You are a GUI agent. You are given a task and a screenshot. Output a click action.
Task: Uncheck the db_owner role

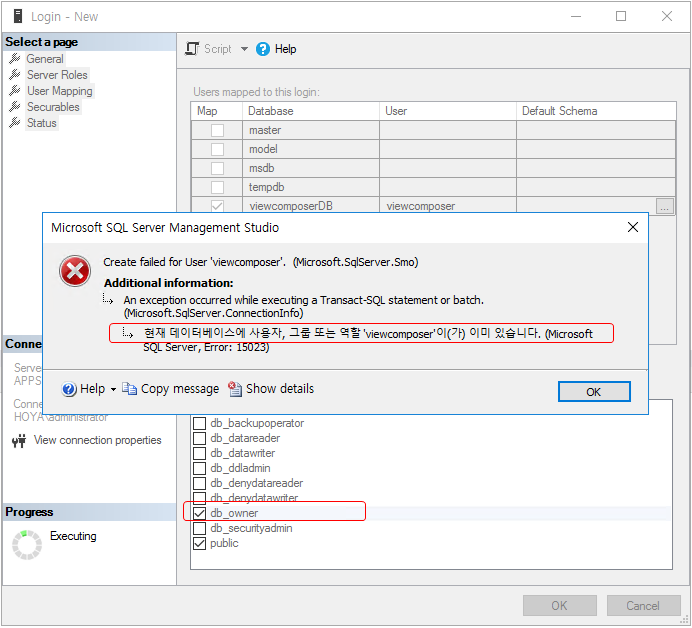coord(199,513)
